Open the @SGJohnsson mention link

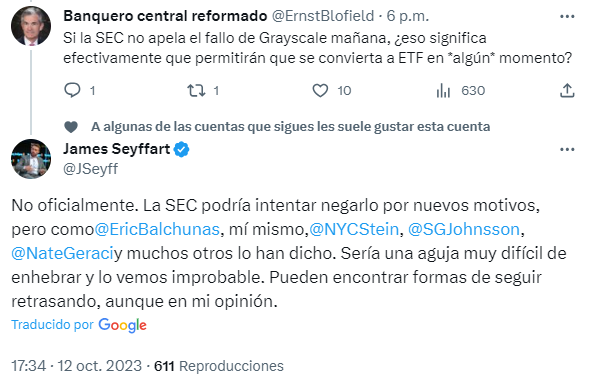[x=464, y=229]
